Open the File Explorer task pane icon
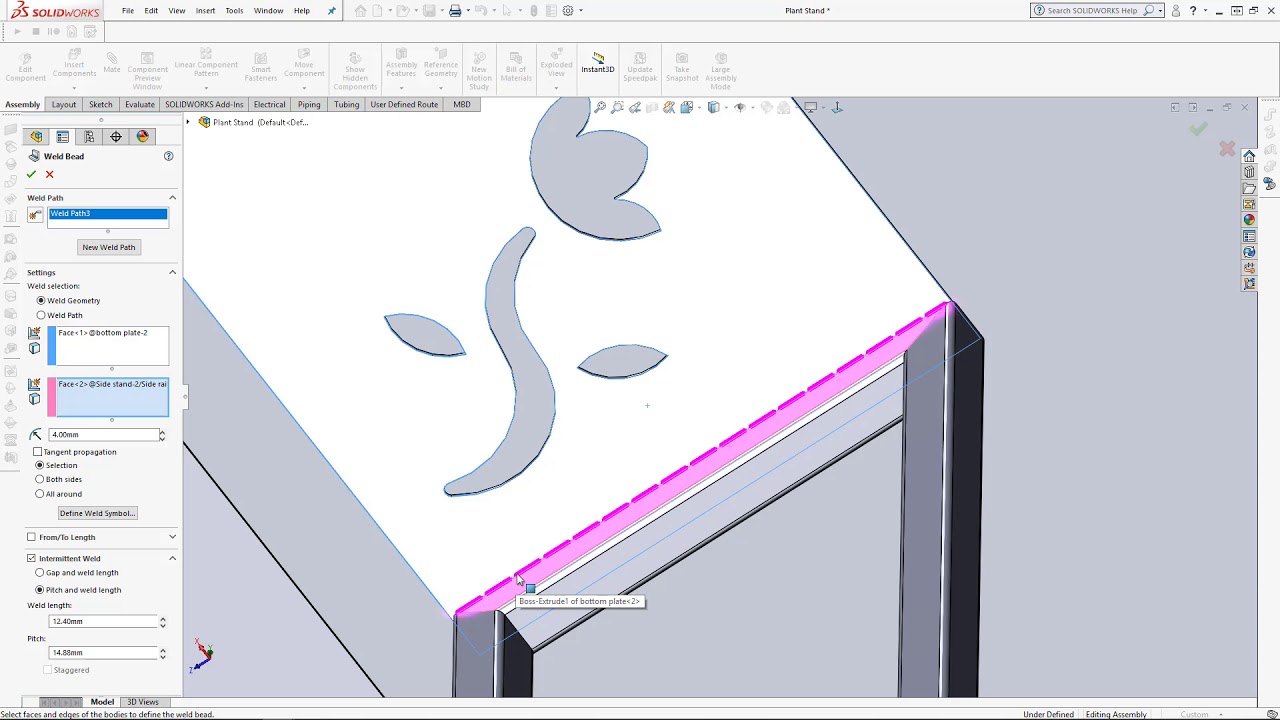Image resolution: width=1280 pixels, height=720 pixels. point(1249,188)
